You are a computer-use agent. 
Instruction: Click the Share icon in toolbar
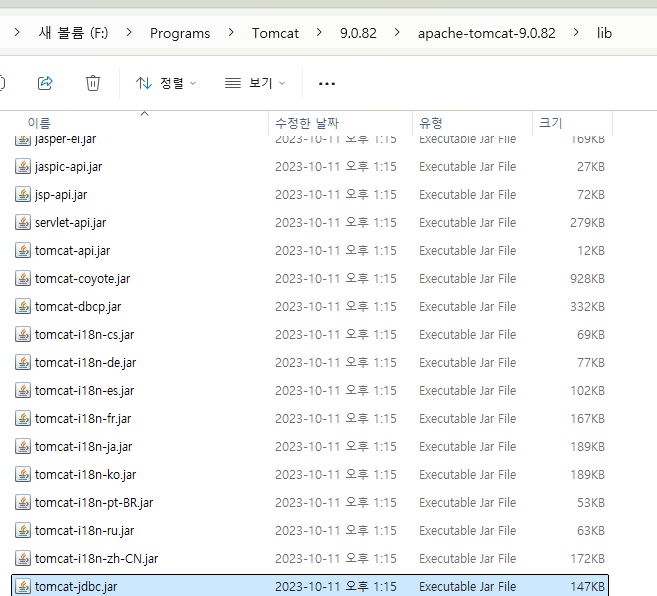coord(45,83)
